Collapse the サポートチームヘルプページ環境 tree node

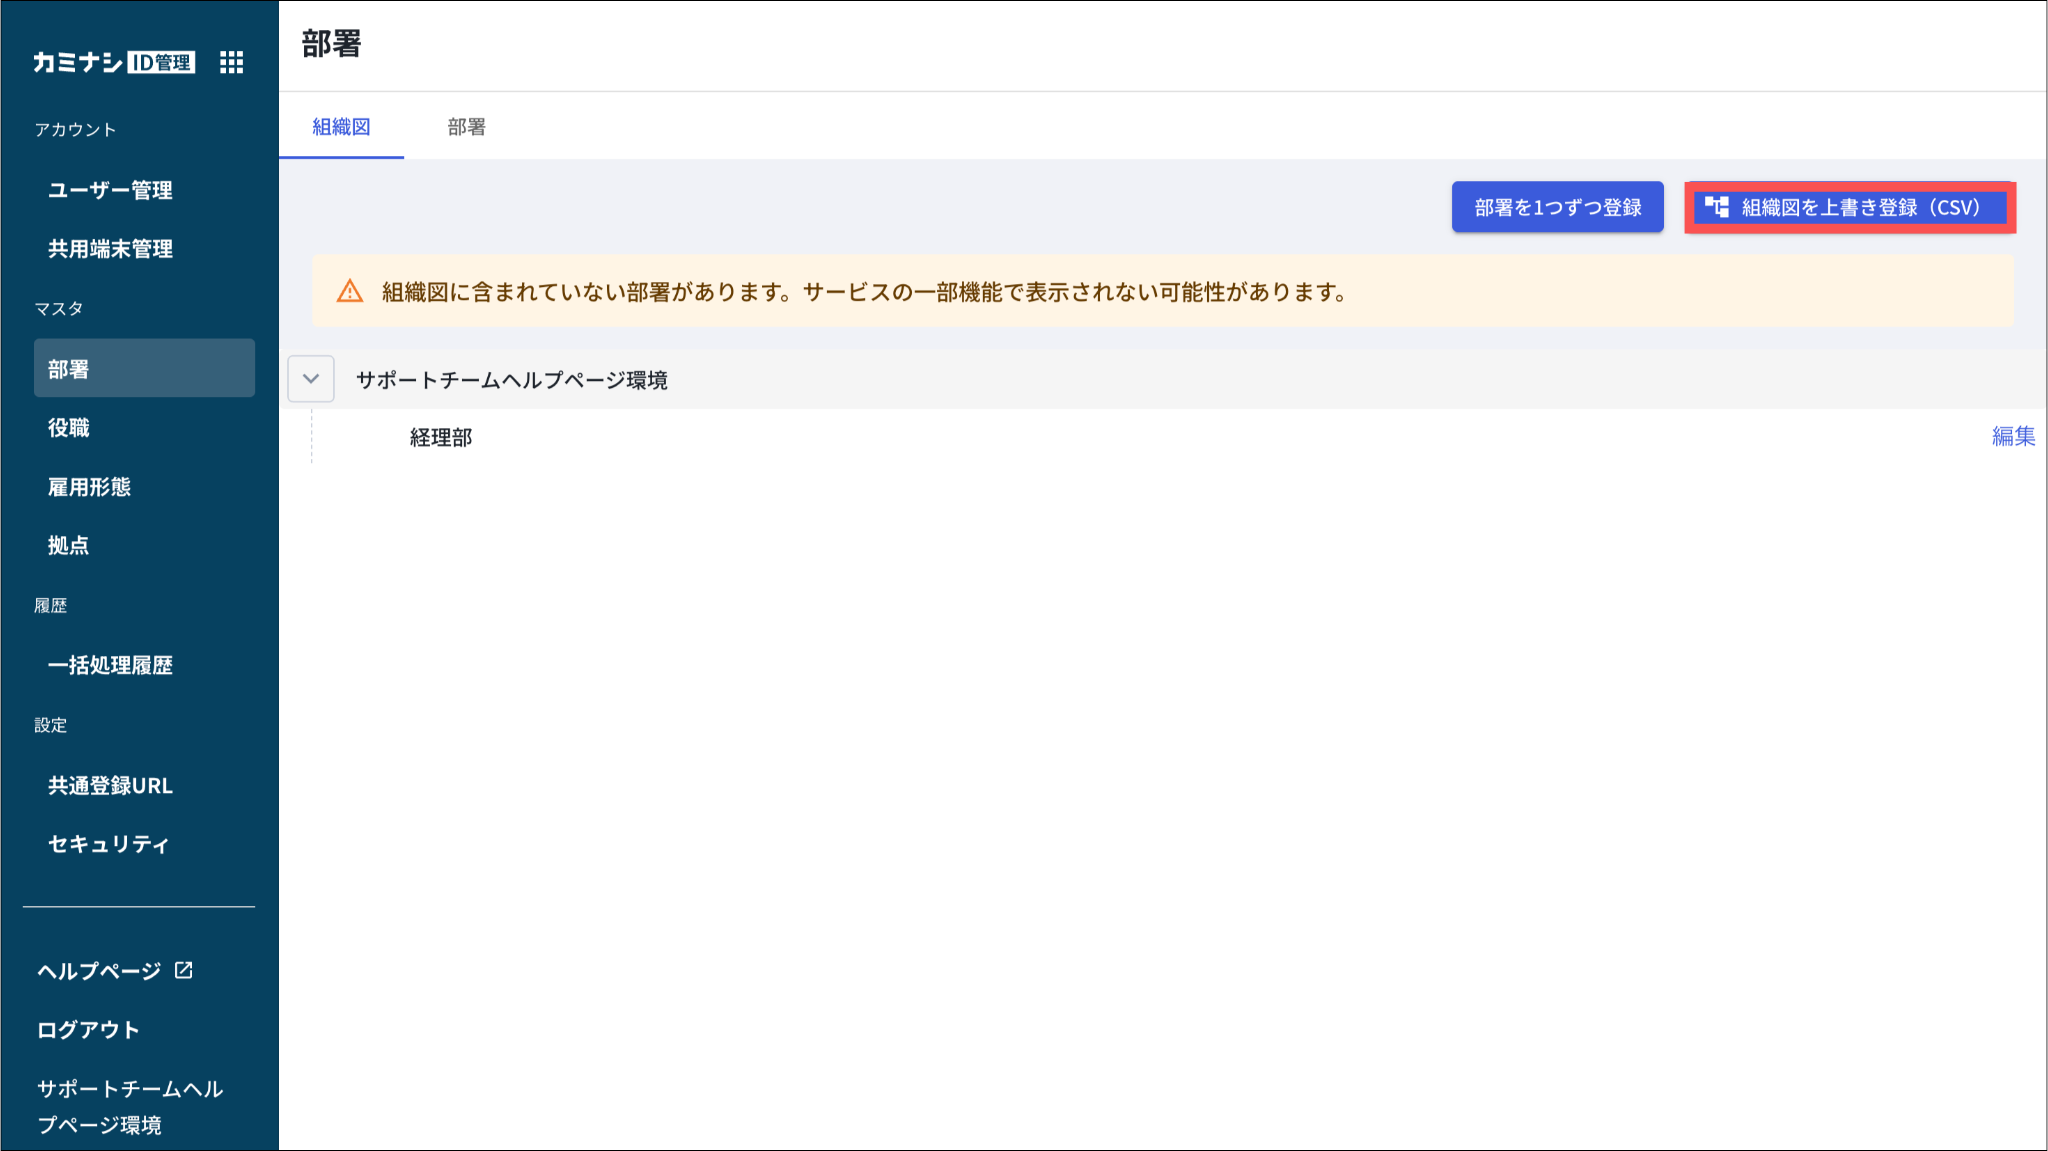(x=311, y=379)
